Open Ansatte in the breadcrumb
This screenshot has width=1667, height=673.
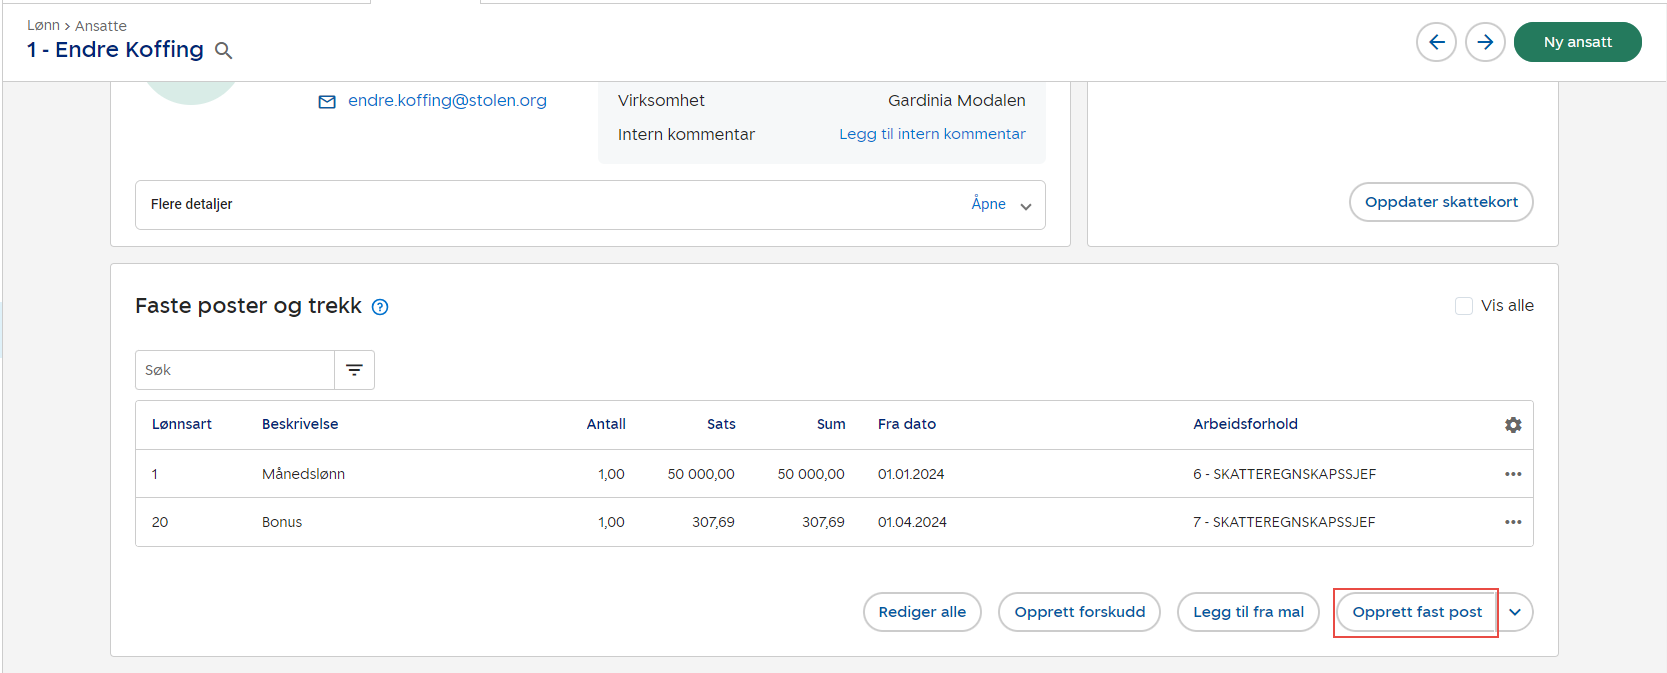click(101, 26)
